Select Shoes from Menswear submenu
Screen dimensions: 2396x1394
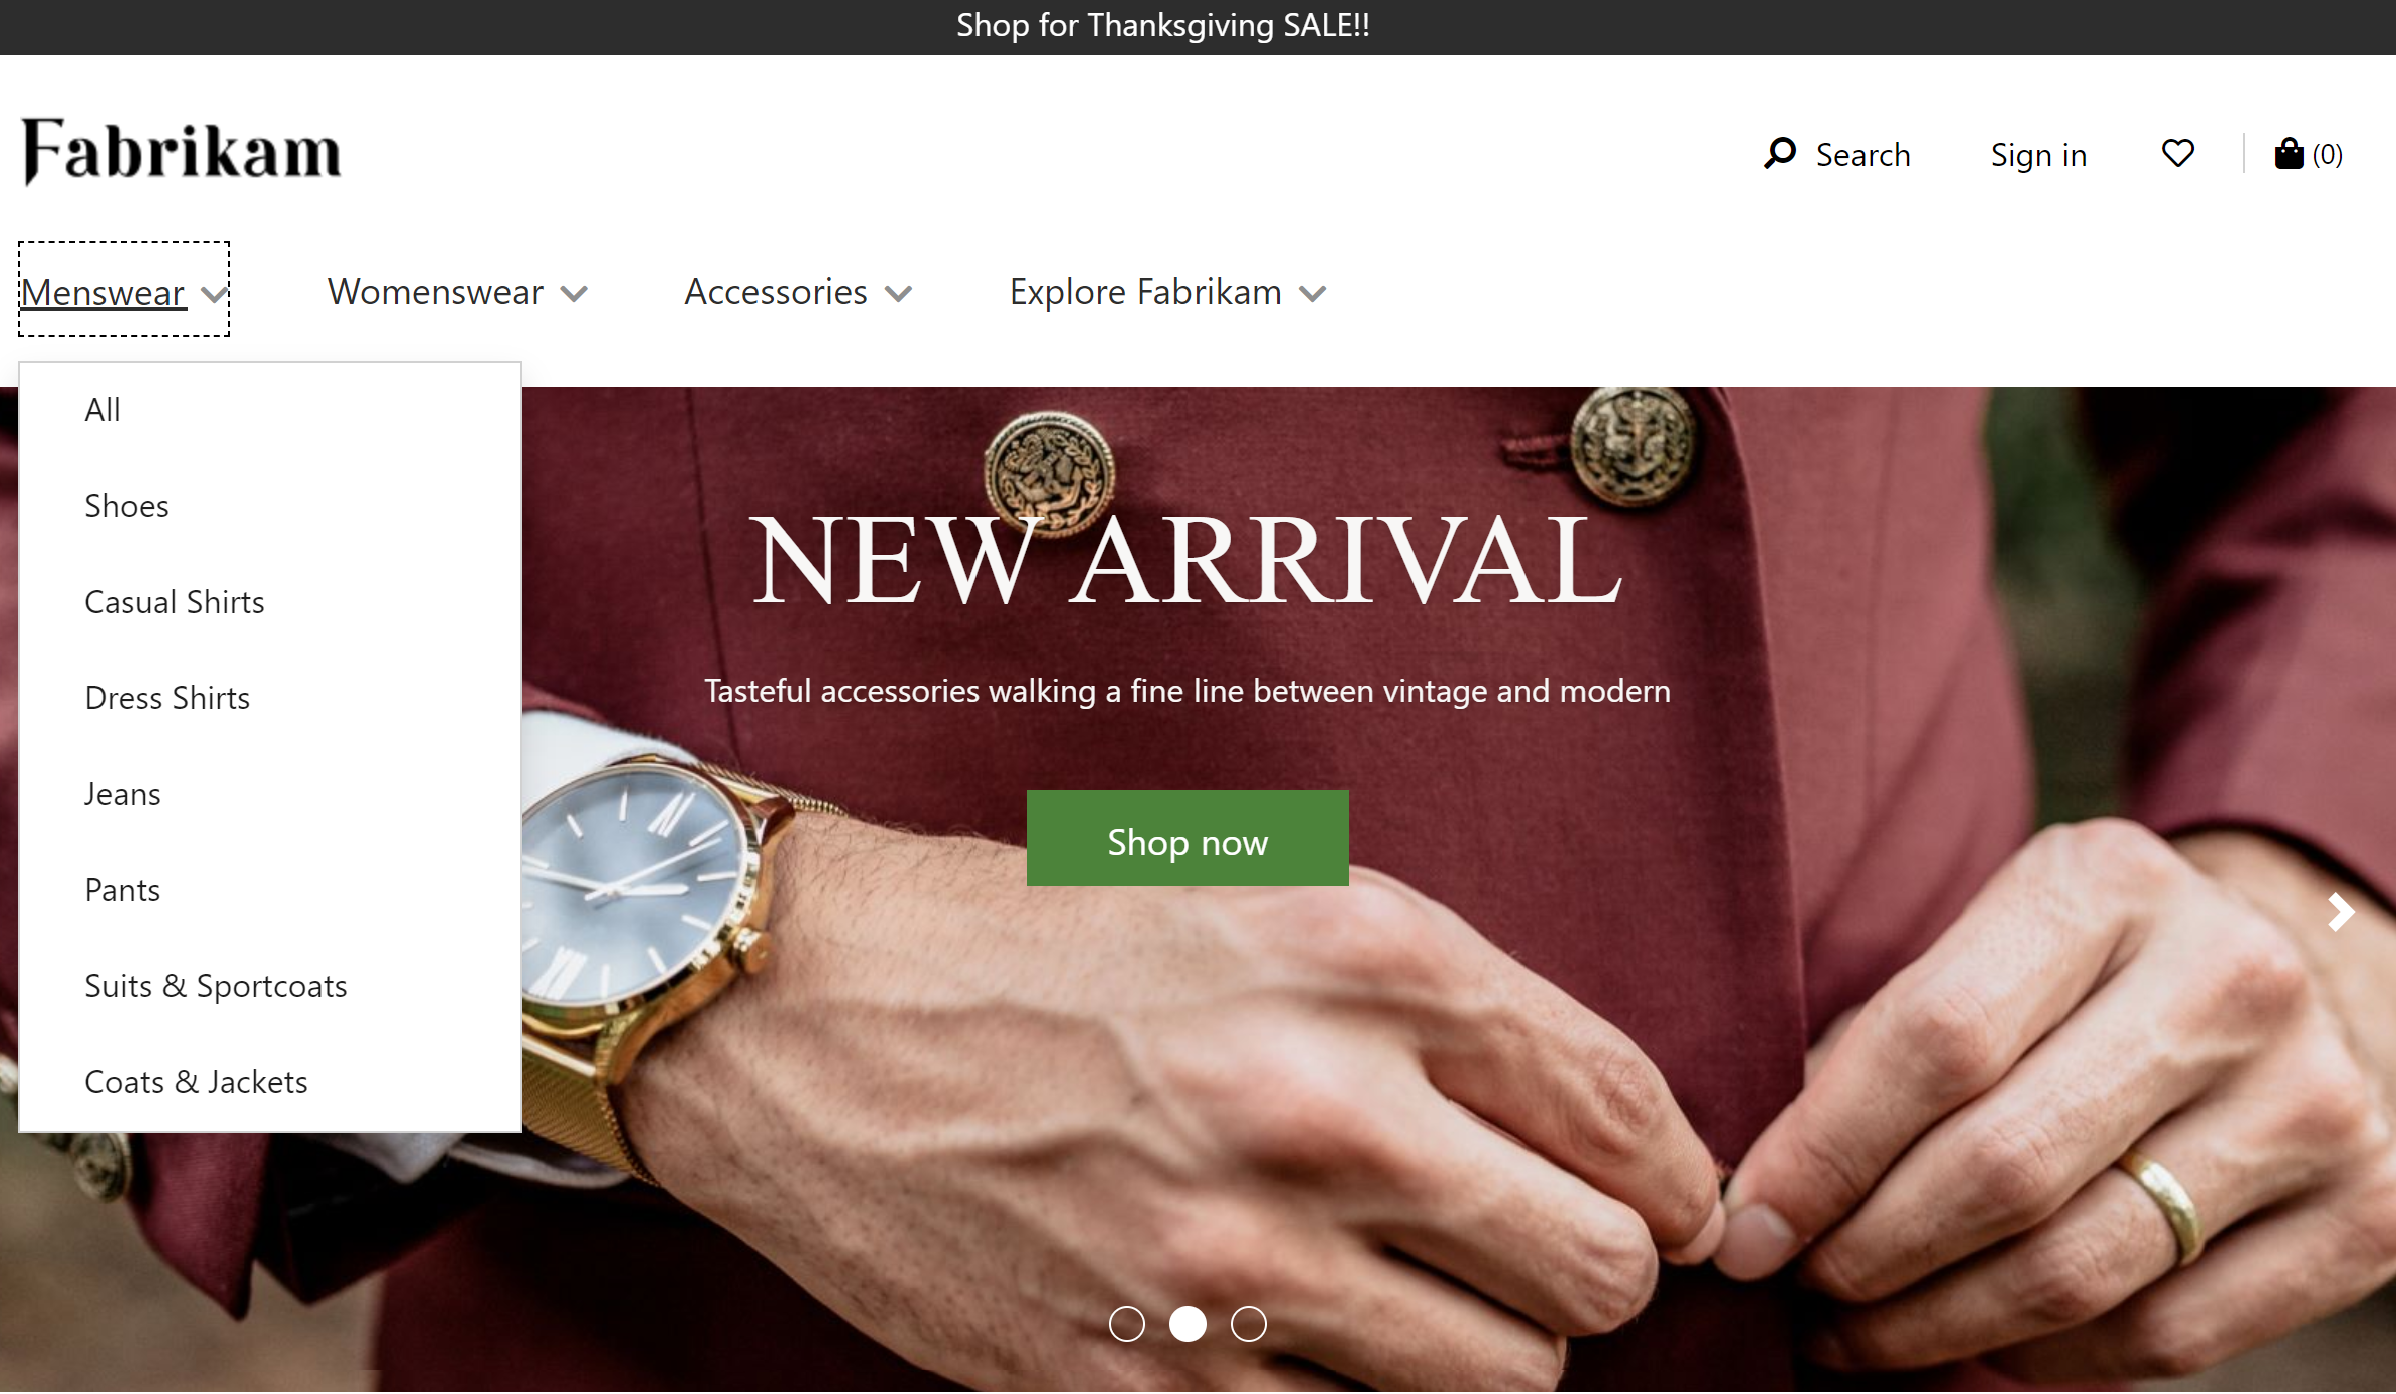pos(126,504)
